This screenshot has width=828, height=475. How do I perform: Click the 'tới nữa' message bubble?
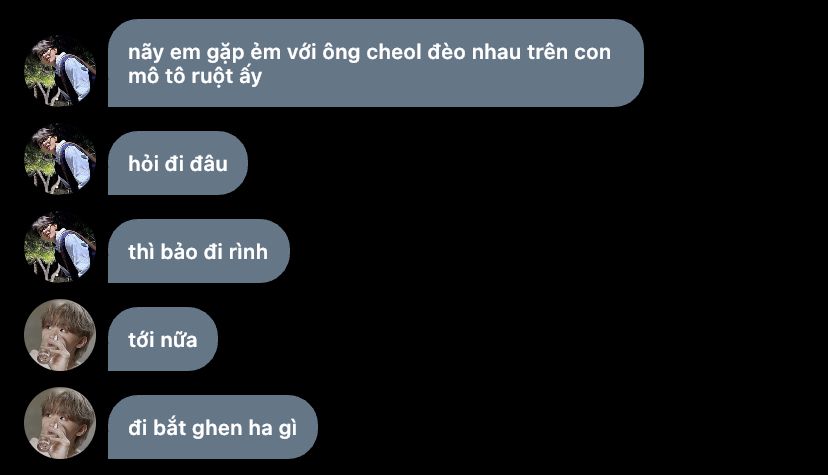coord(163,339)
